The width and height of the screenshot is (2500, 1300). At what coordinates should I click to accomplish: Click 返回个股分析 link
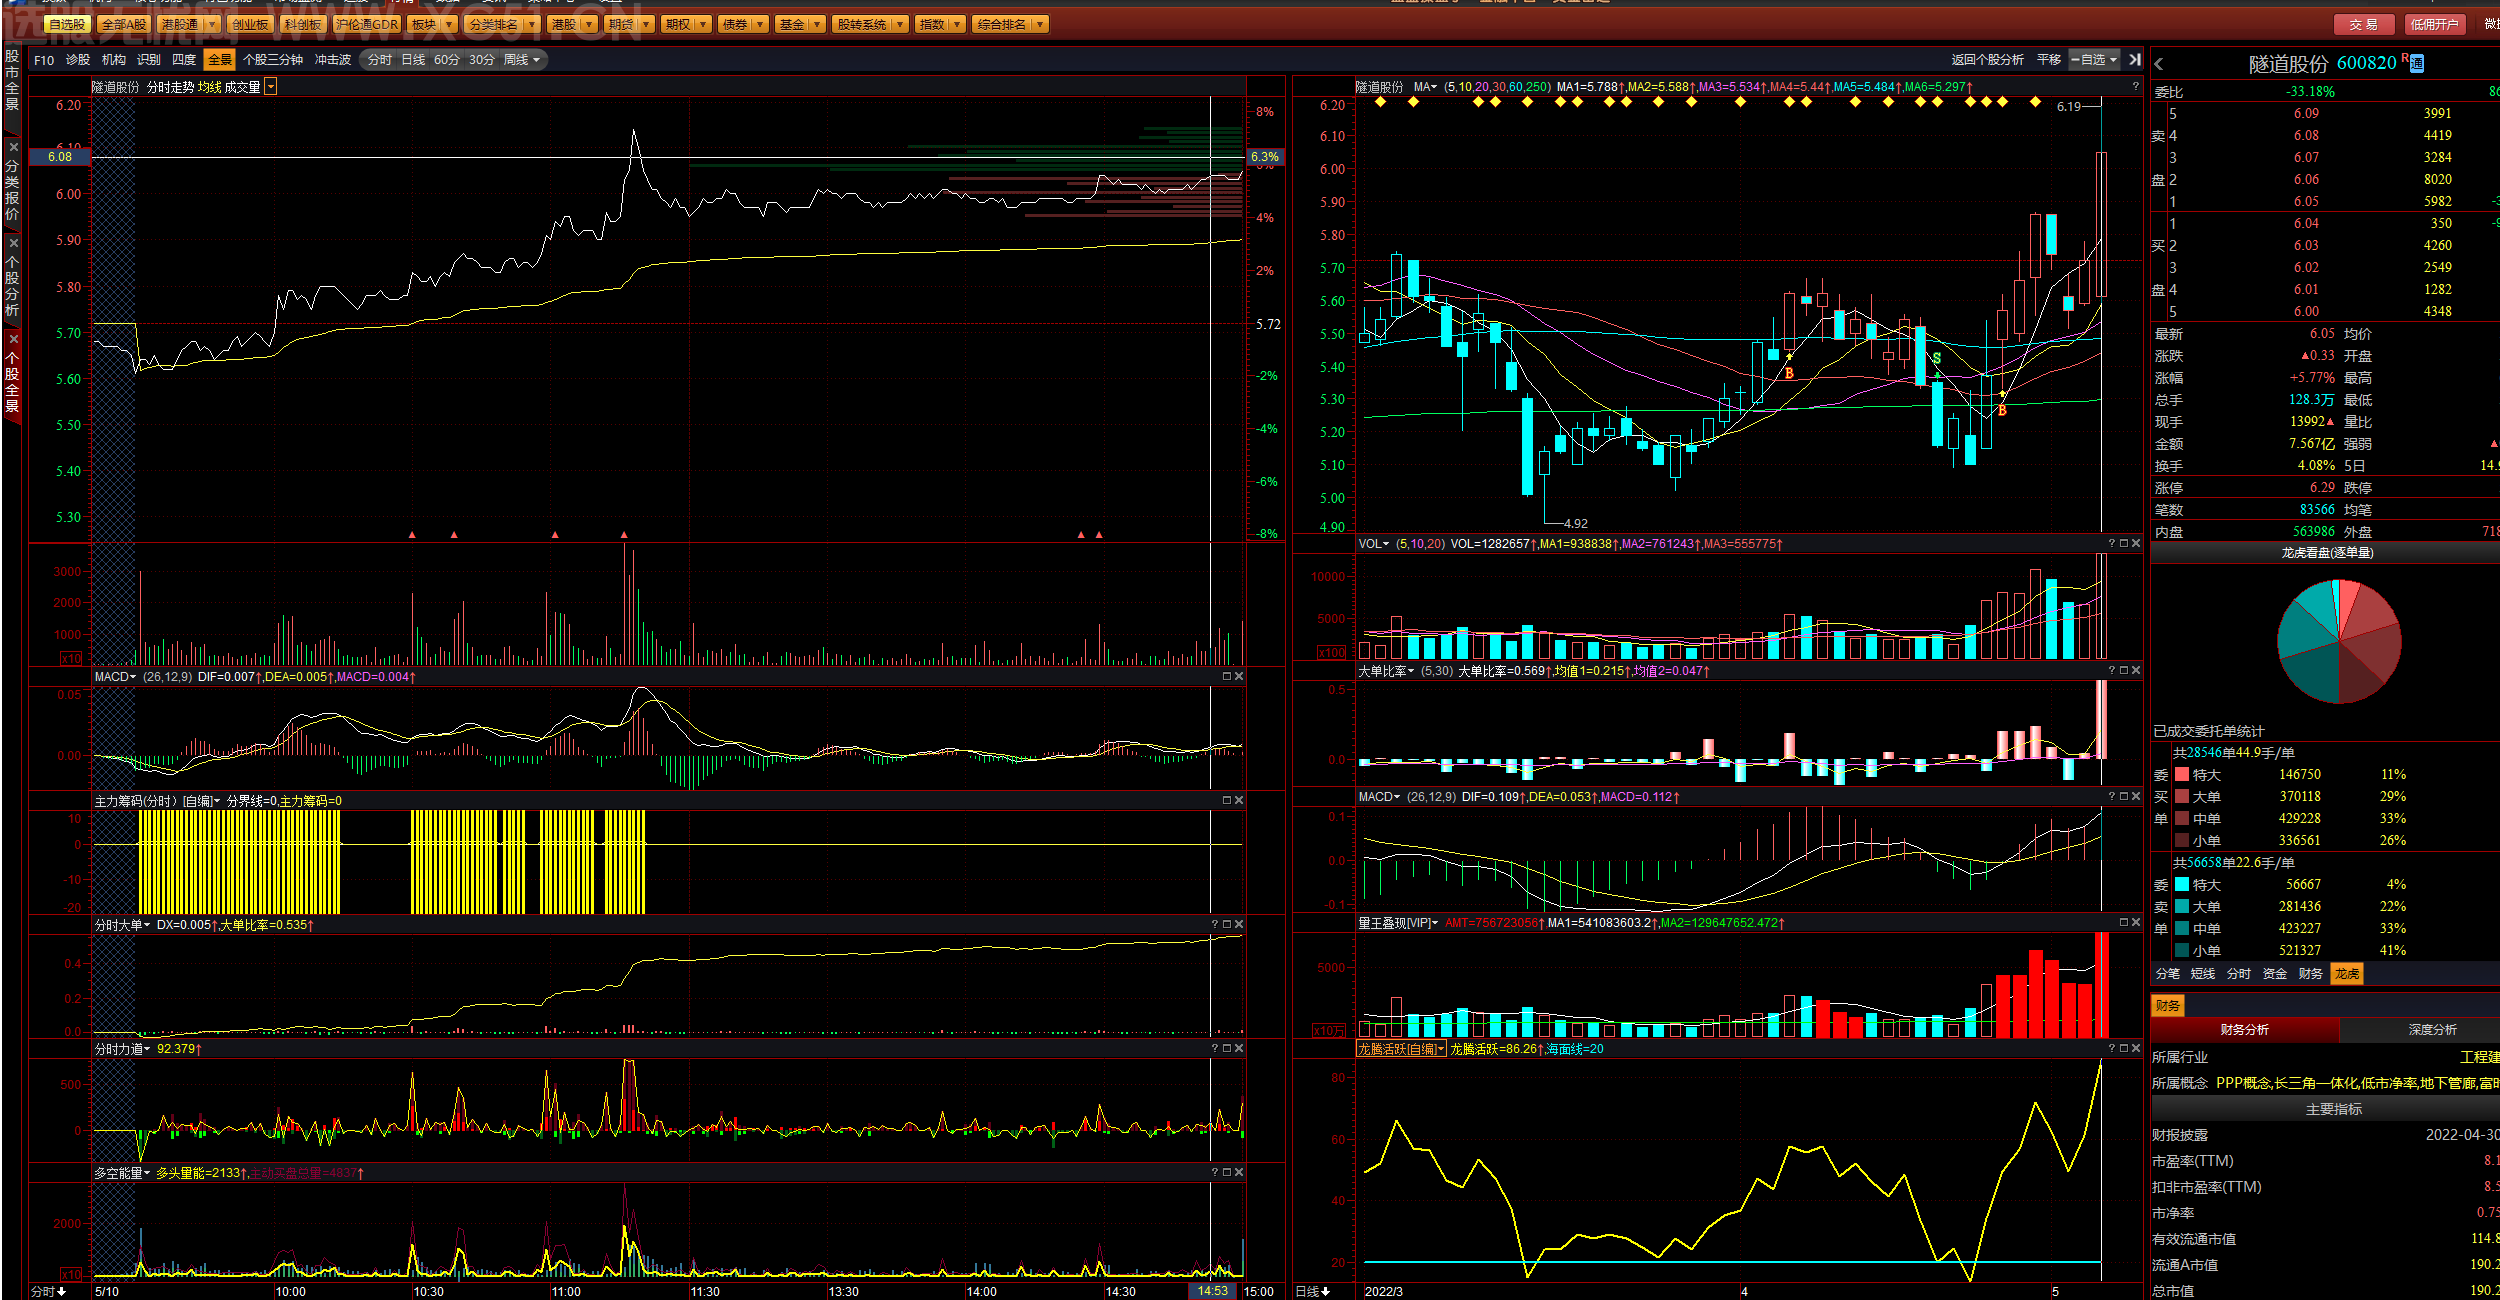point(1987,60)
